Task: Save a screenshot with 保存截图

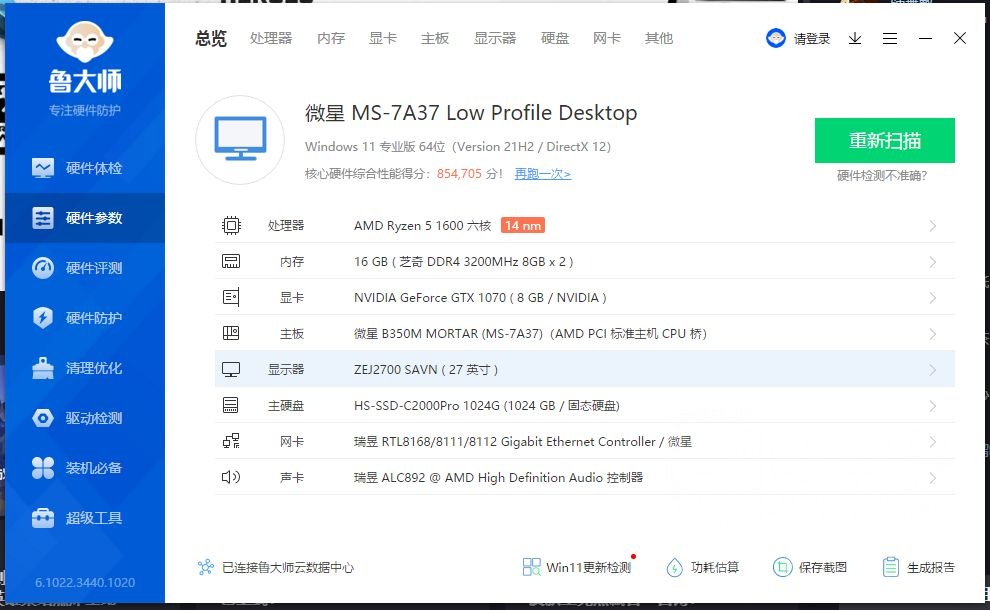Action: point(810,566)
